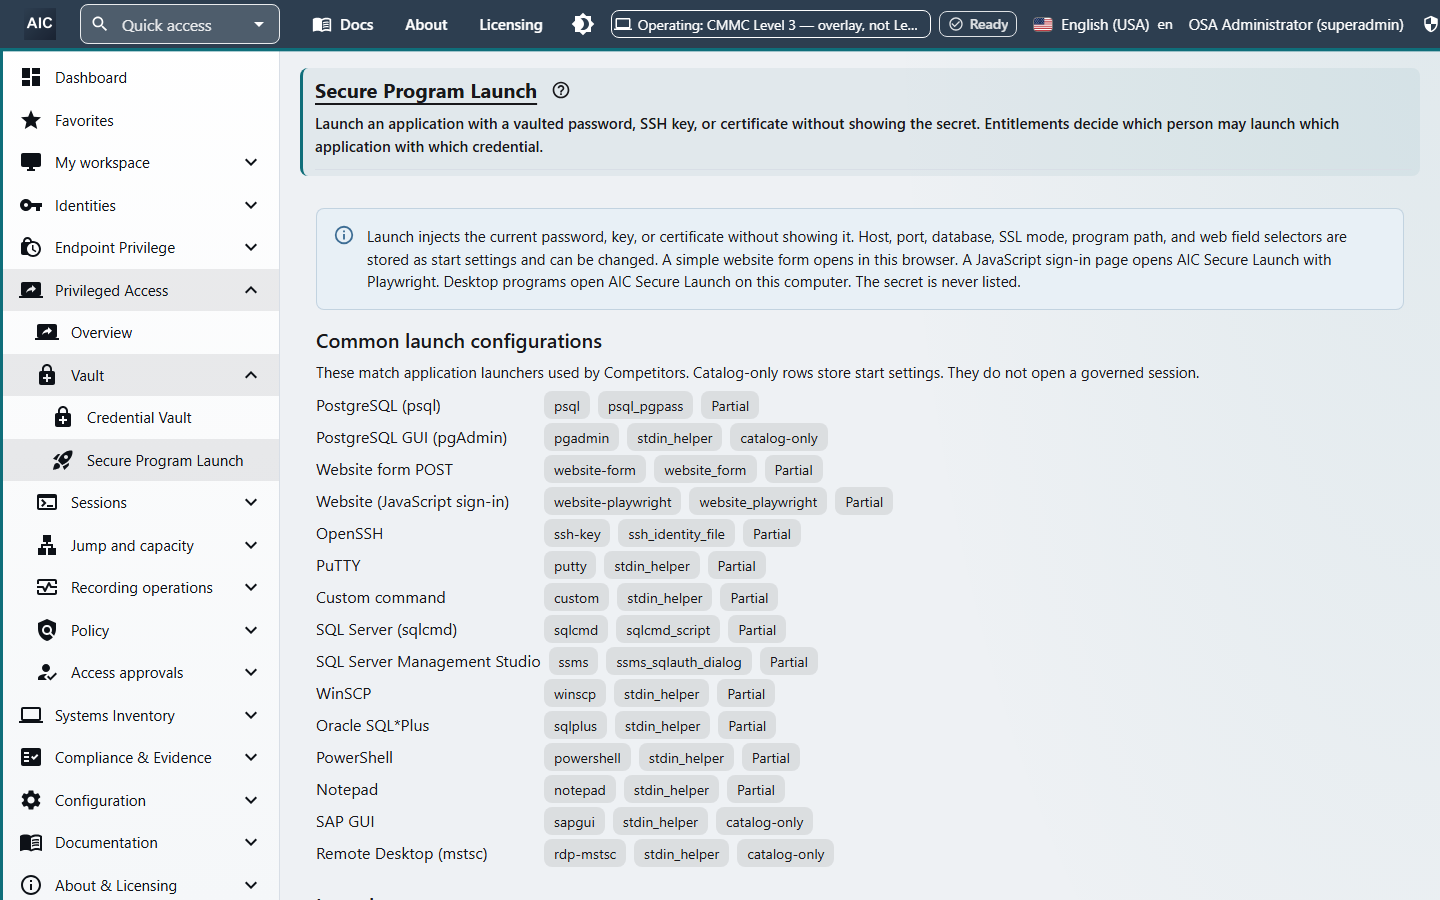Open the About top menu item
The height and width of the screenshot is (900, 1440).
point(426,24)
